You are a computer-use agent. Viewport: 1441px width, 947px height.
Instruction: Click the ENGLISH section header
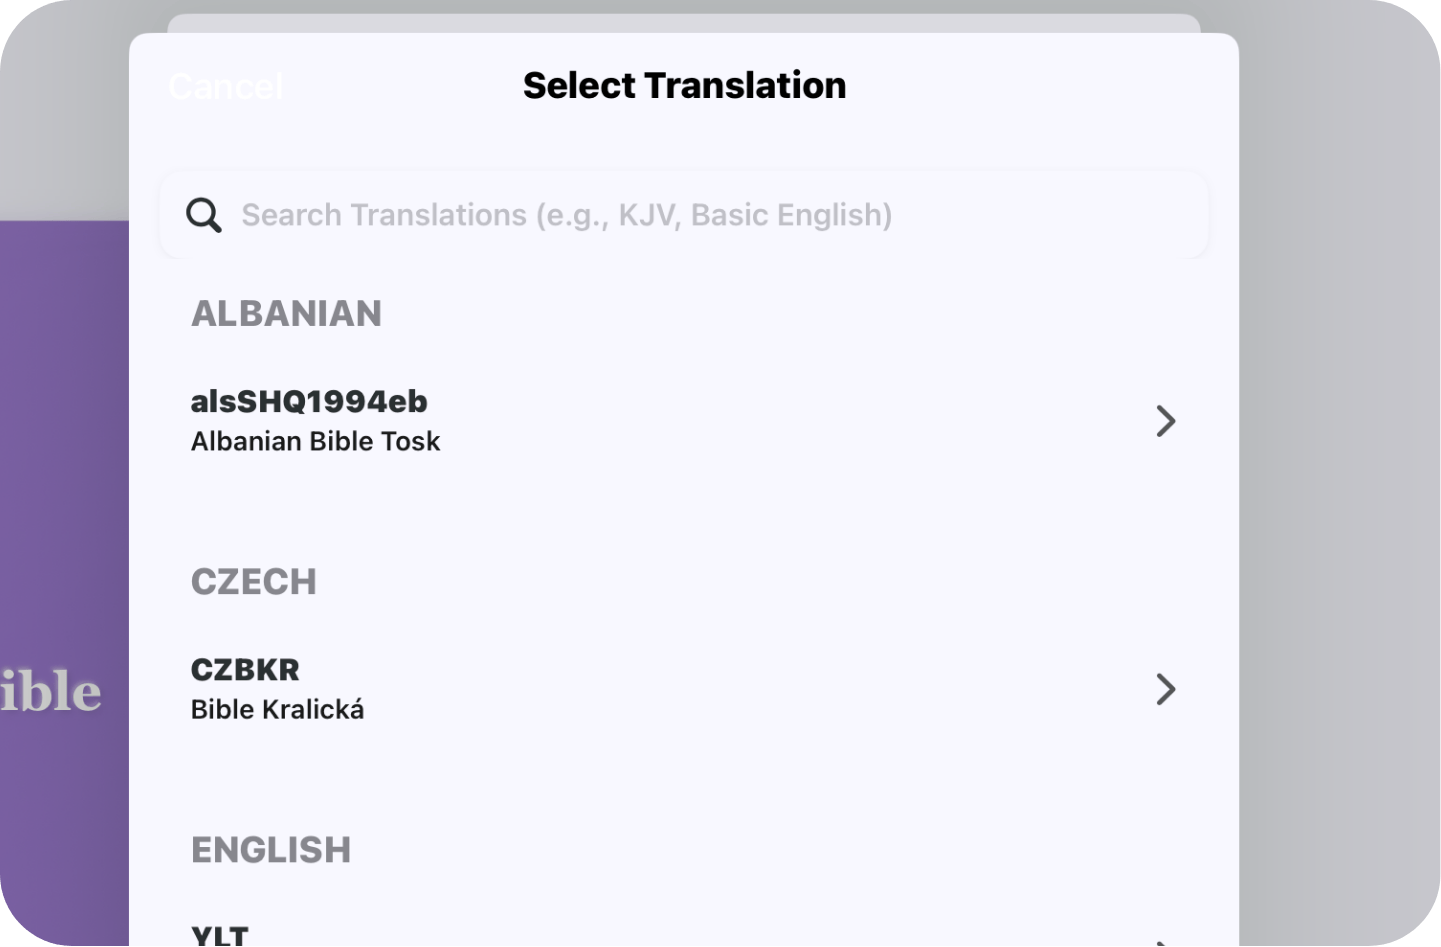[270, 849]
